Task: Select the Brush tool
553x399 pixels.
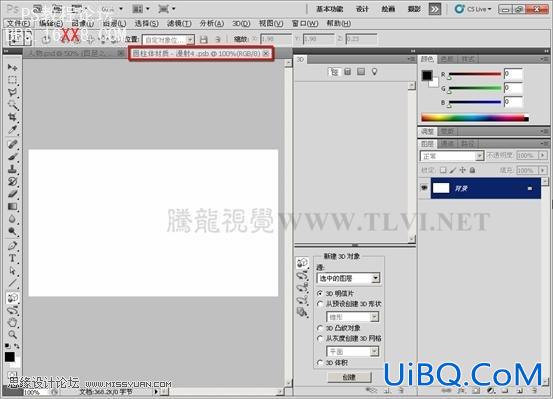Action: click(x=13, y=156)
